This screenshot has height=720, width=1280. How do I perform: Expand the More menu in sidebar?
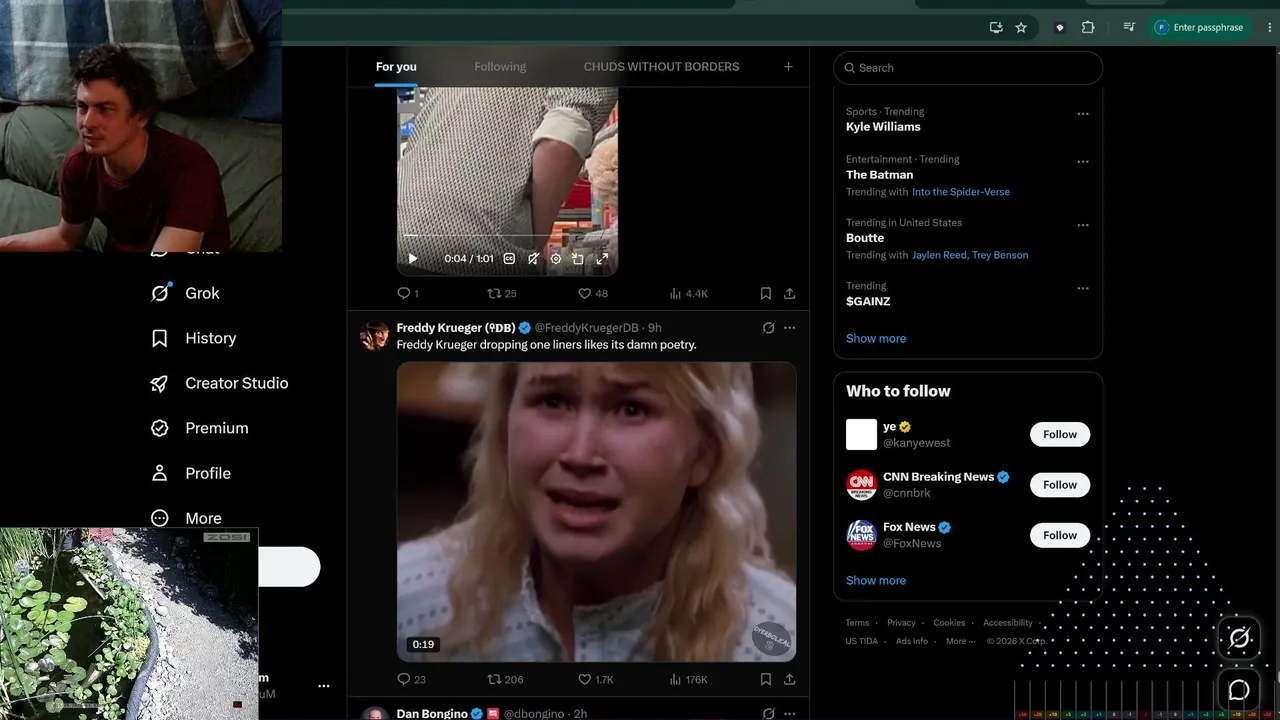pos(186,518)
